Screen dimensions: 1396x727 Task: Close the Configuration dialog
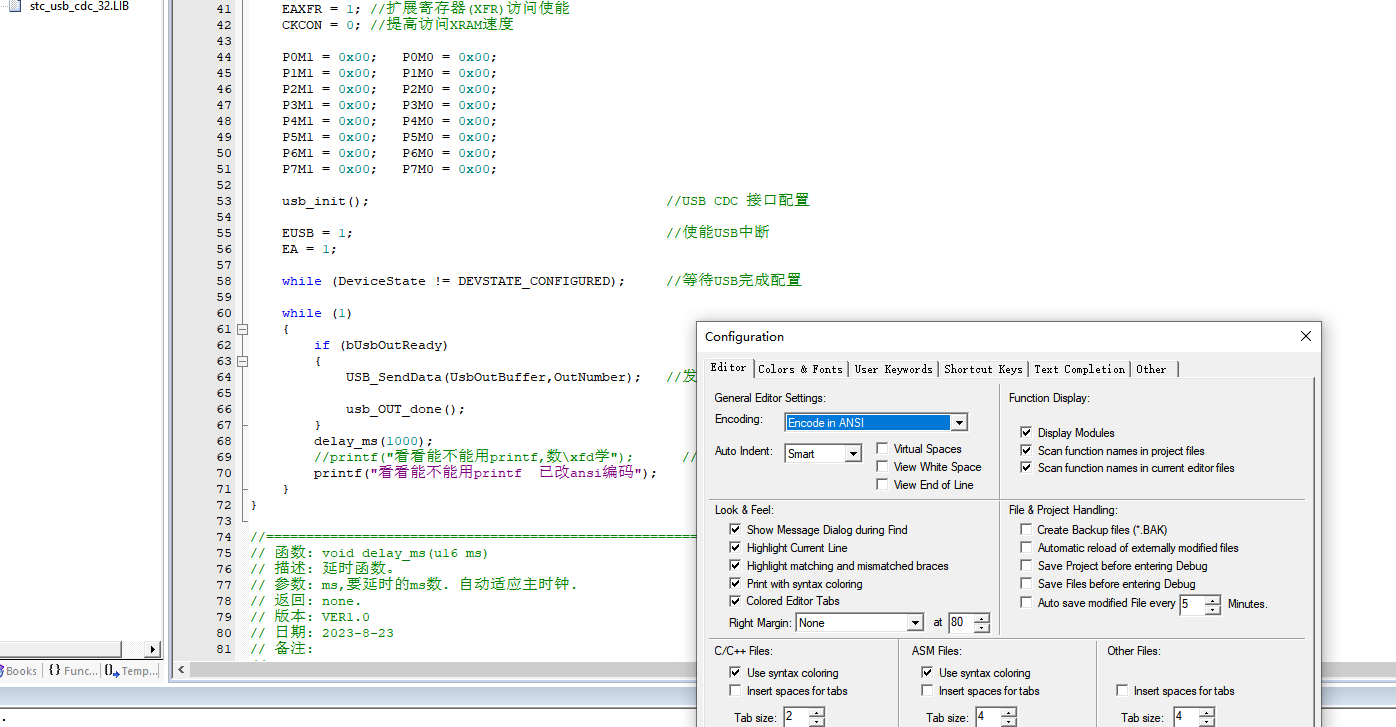point(1305,337)
